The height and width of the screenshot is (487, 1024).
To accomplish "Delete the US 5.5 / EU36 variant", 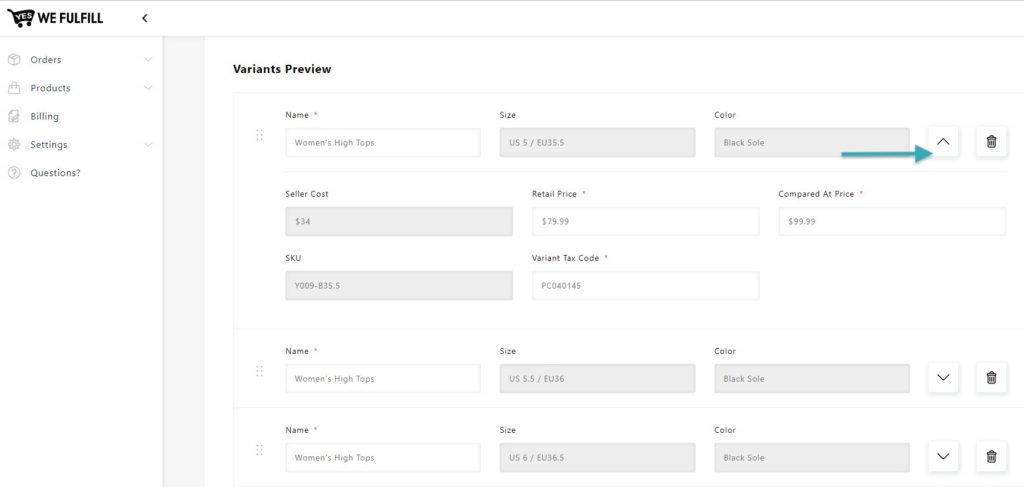I will 991,377.
